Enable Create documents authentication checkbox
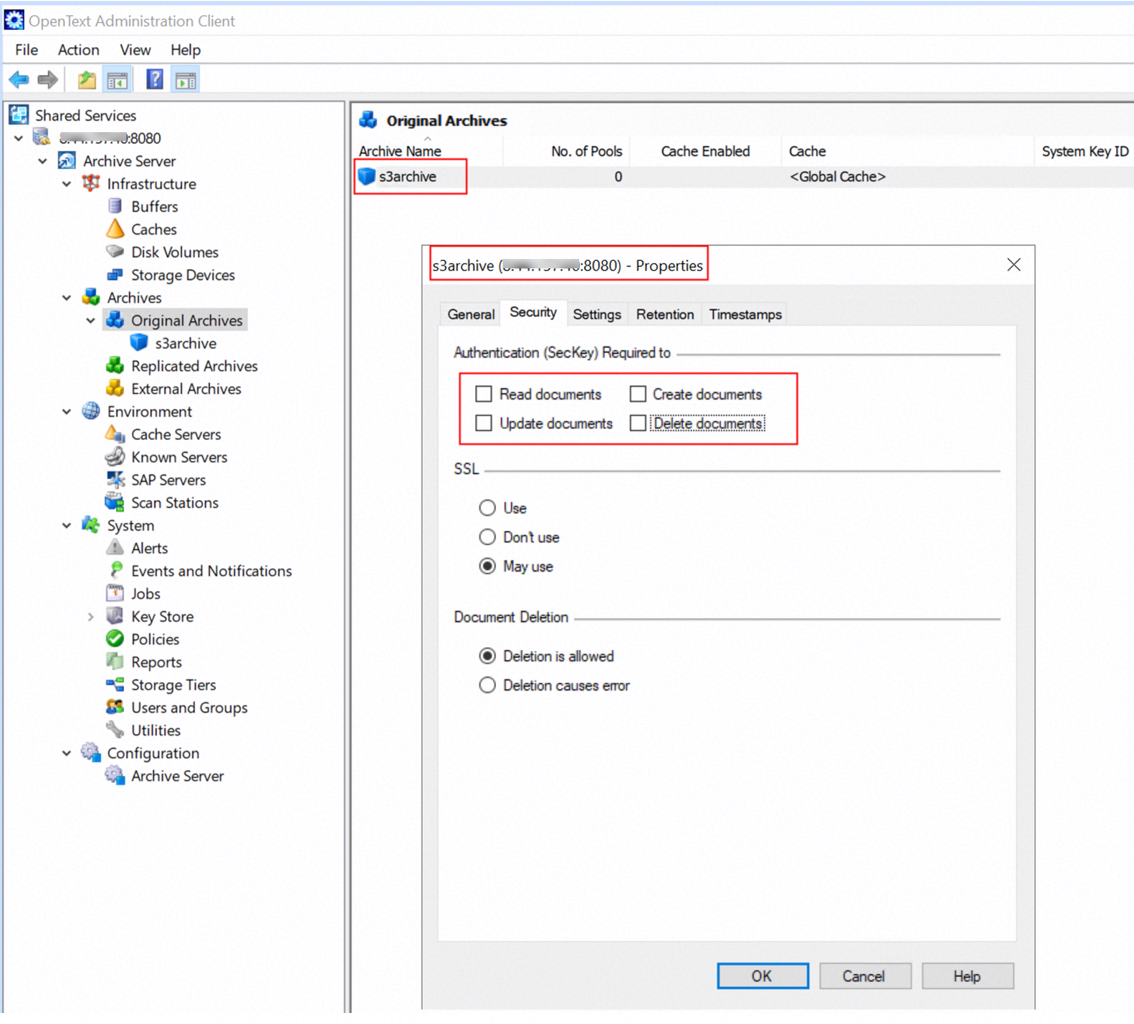 point(637,394)
